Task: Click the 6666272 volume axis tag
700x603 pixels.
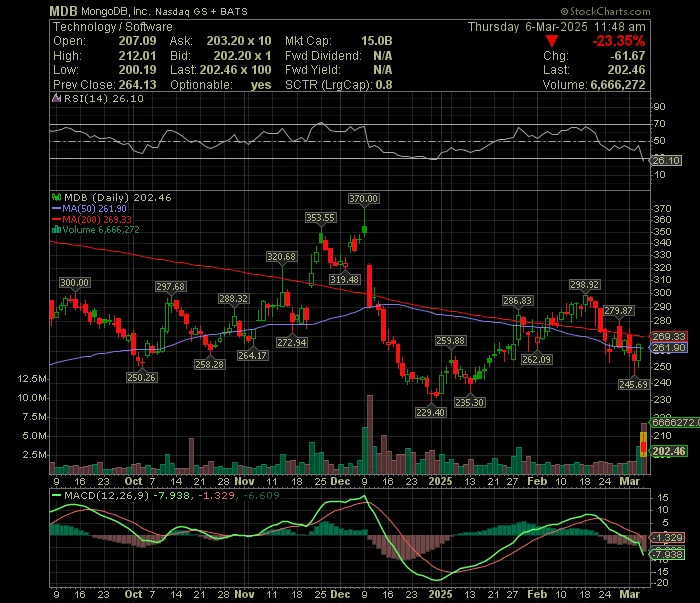Action: [675, 422]
